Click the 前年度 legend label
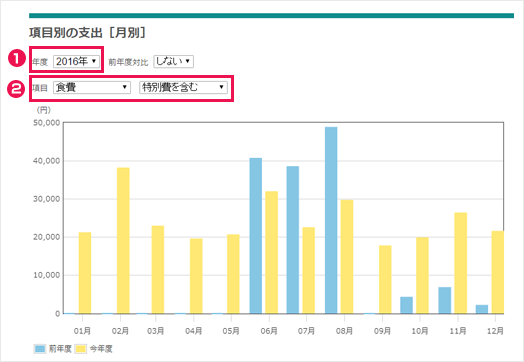Image resolution: width=524 pixels, height=362 pixels. tap(60, 349)
